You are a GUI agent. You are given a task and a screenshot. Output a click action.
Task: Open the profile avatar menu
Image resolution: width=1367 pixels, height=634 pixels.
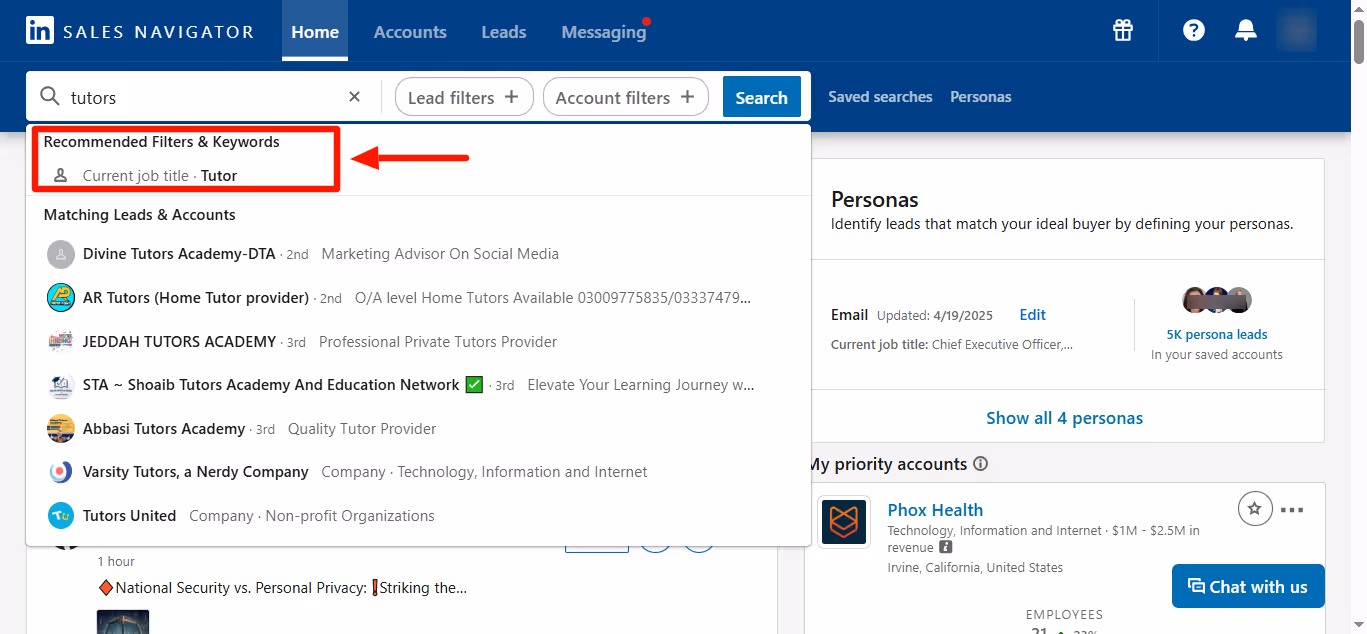click(x=1297, y=30)
